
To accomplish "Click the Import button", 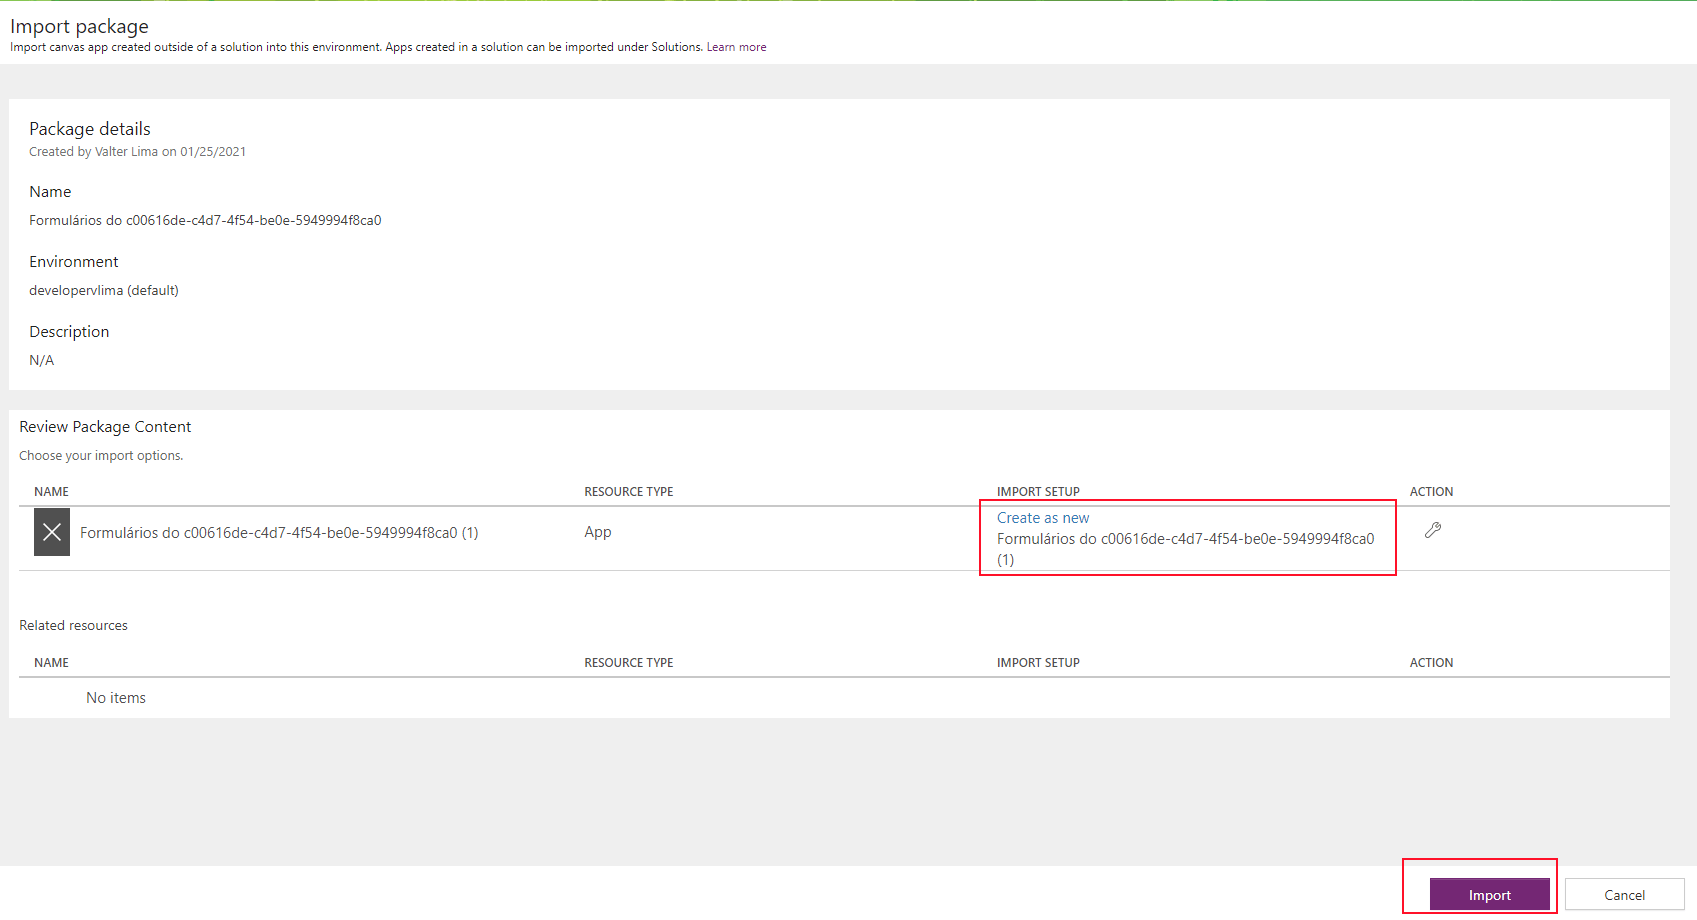I will pyautogui.click(x=1488, y=894).
